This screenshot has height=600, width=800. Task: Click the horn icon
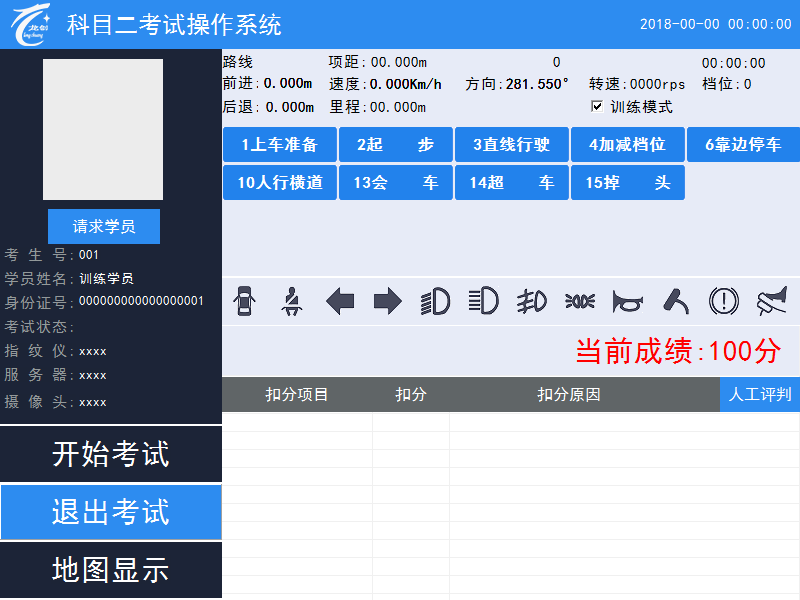(x=628, y=302)
